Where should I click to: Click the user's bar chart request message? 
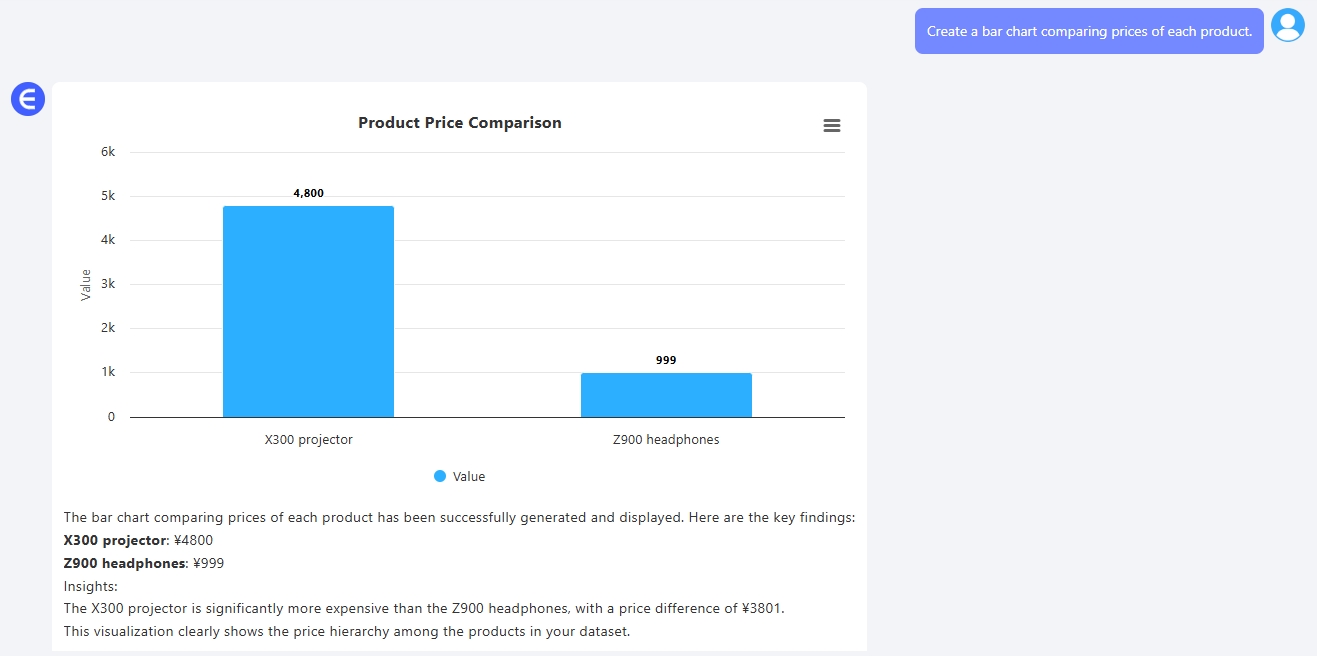(1089, 31)
